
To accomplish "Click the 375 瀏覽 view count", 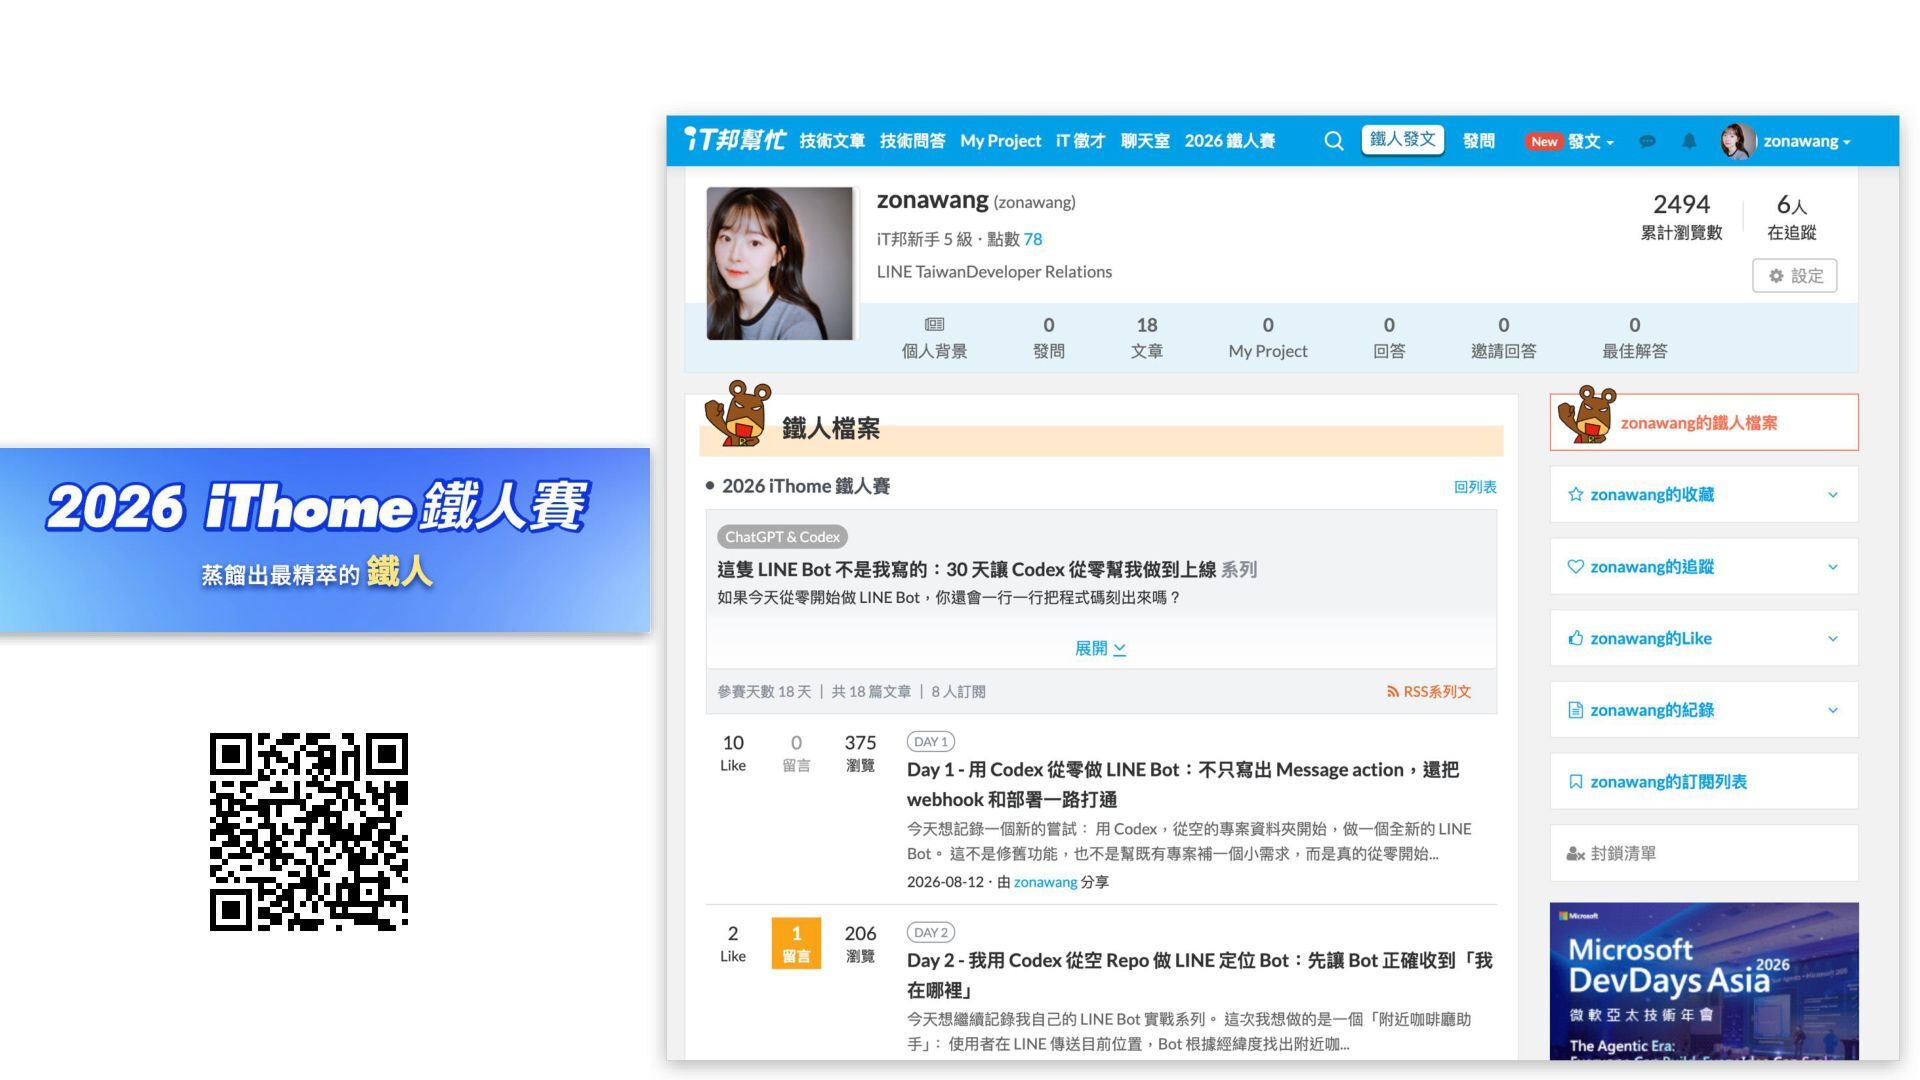I will tap(860, 753).
